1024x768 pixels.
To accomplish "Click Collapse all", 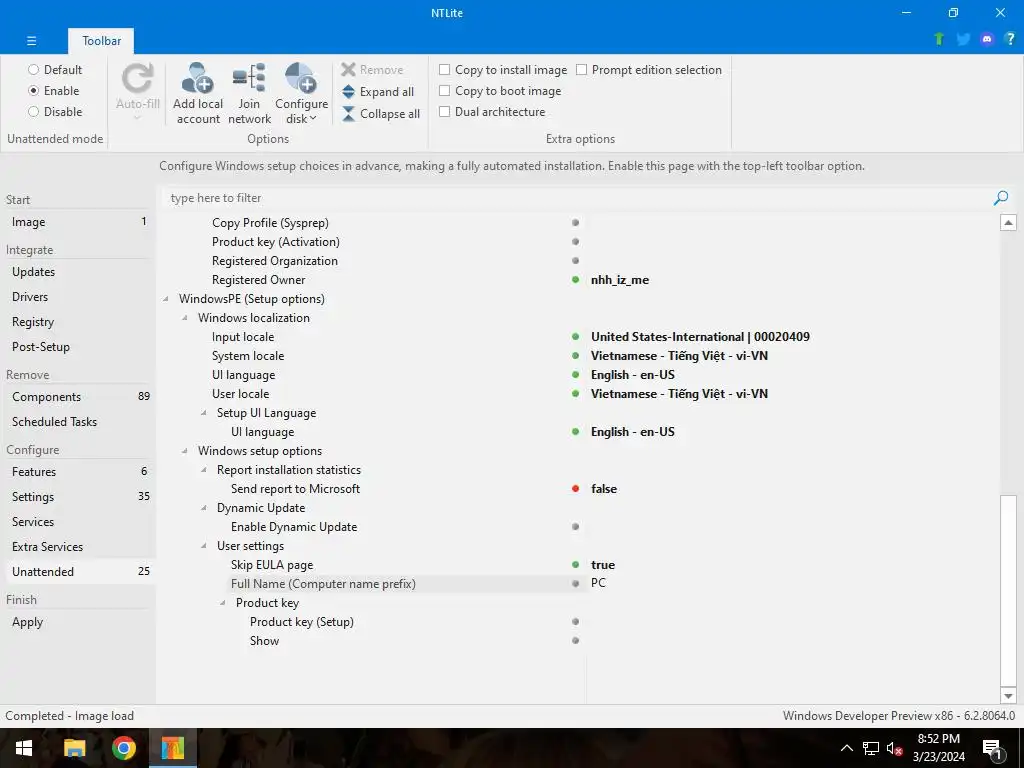I will 381,114.
